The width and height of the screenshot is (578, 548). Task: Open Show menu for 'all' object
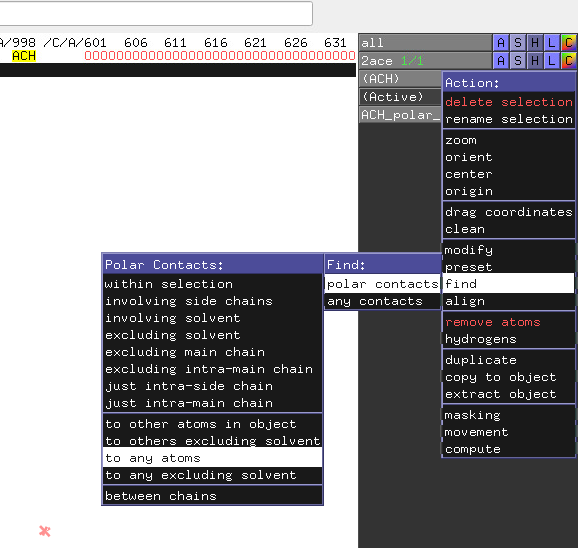pyautogui.click(x=518, y=43)
